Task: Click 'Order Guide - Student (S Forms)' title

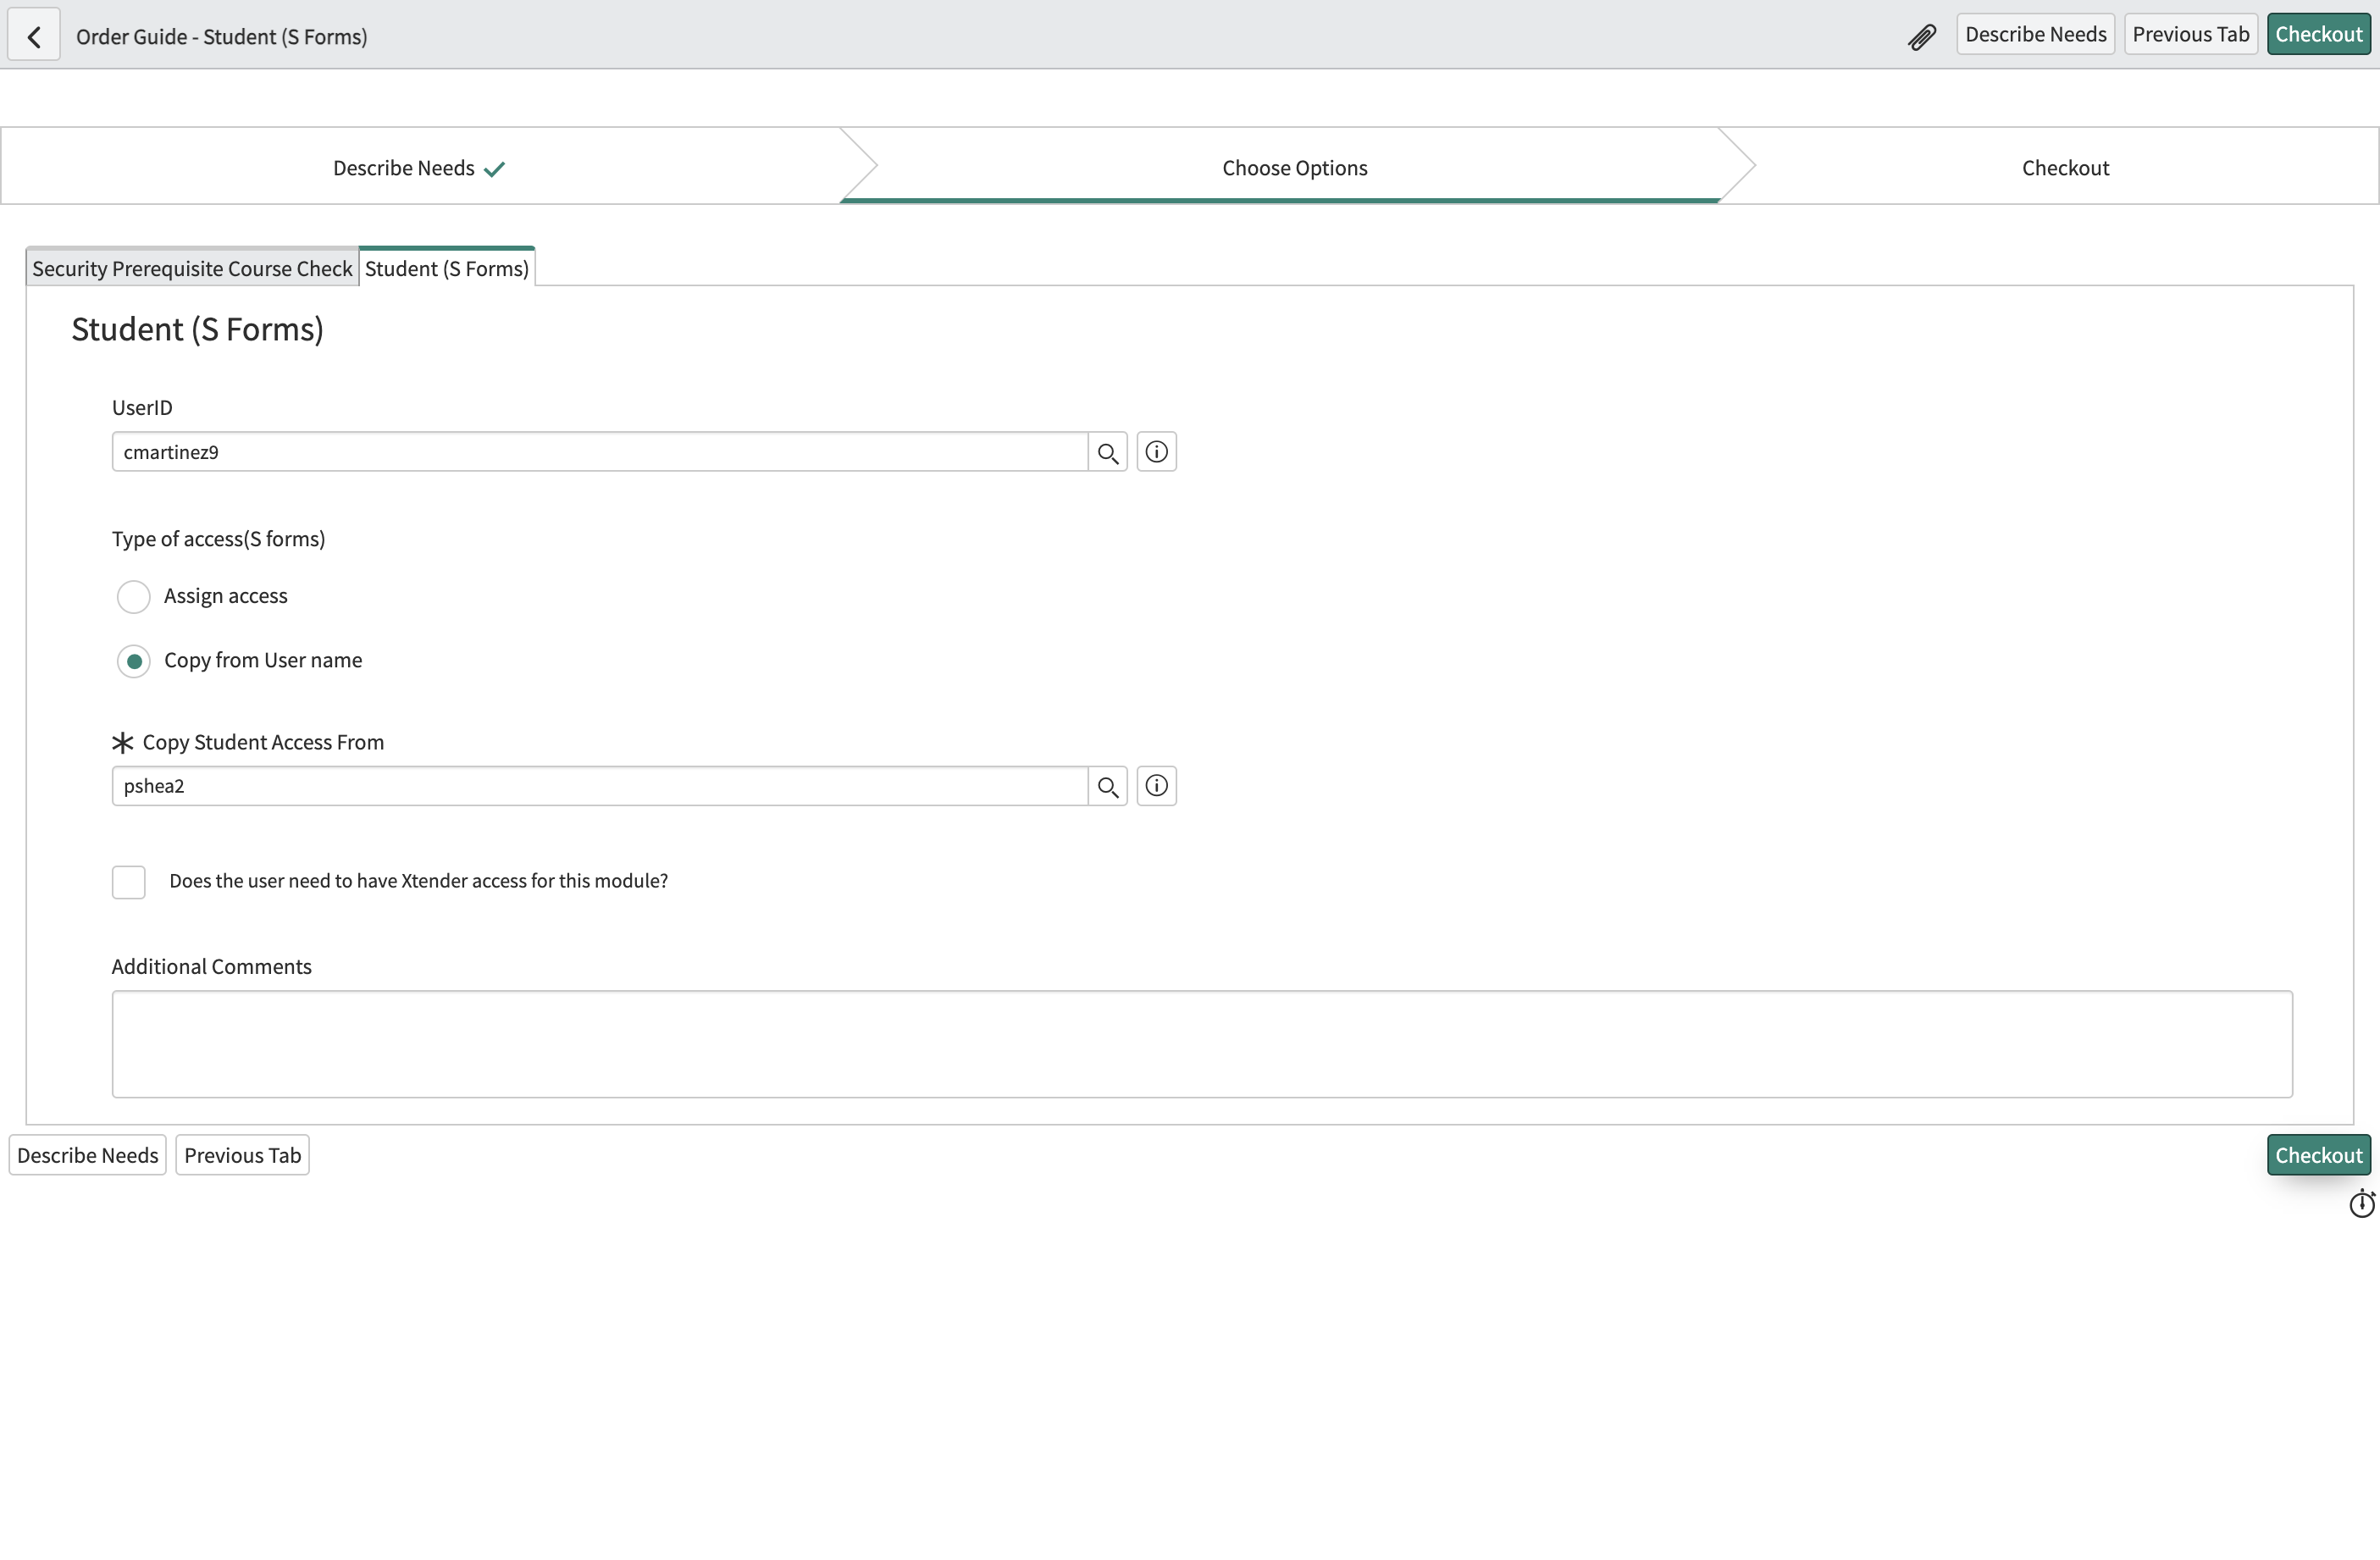Action: pos(222,36)
